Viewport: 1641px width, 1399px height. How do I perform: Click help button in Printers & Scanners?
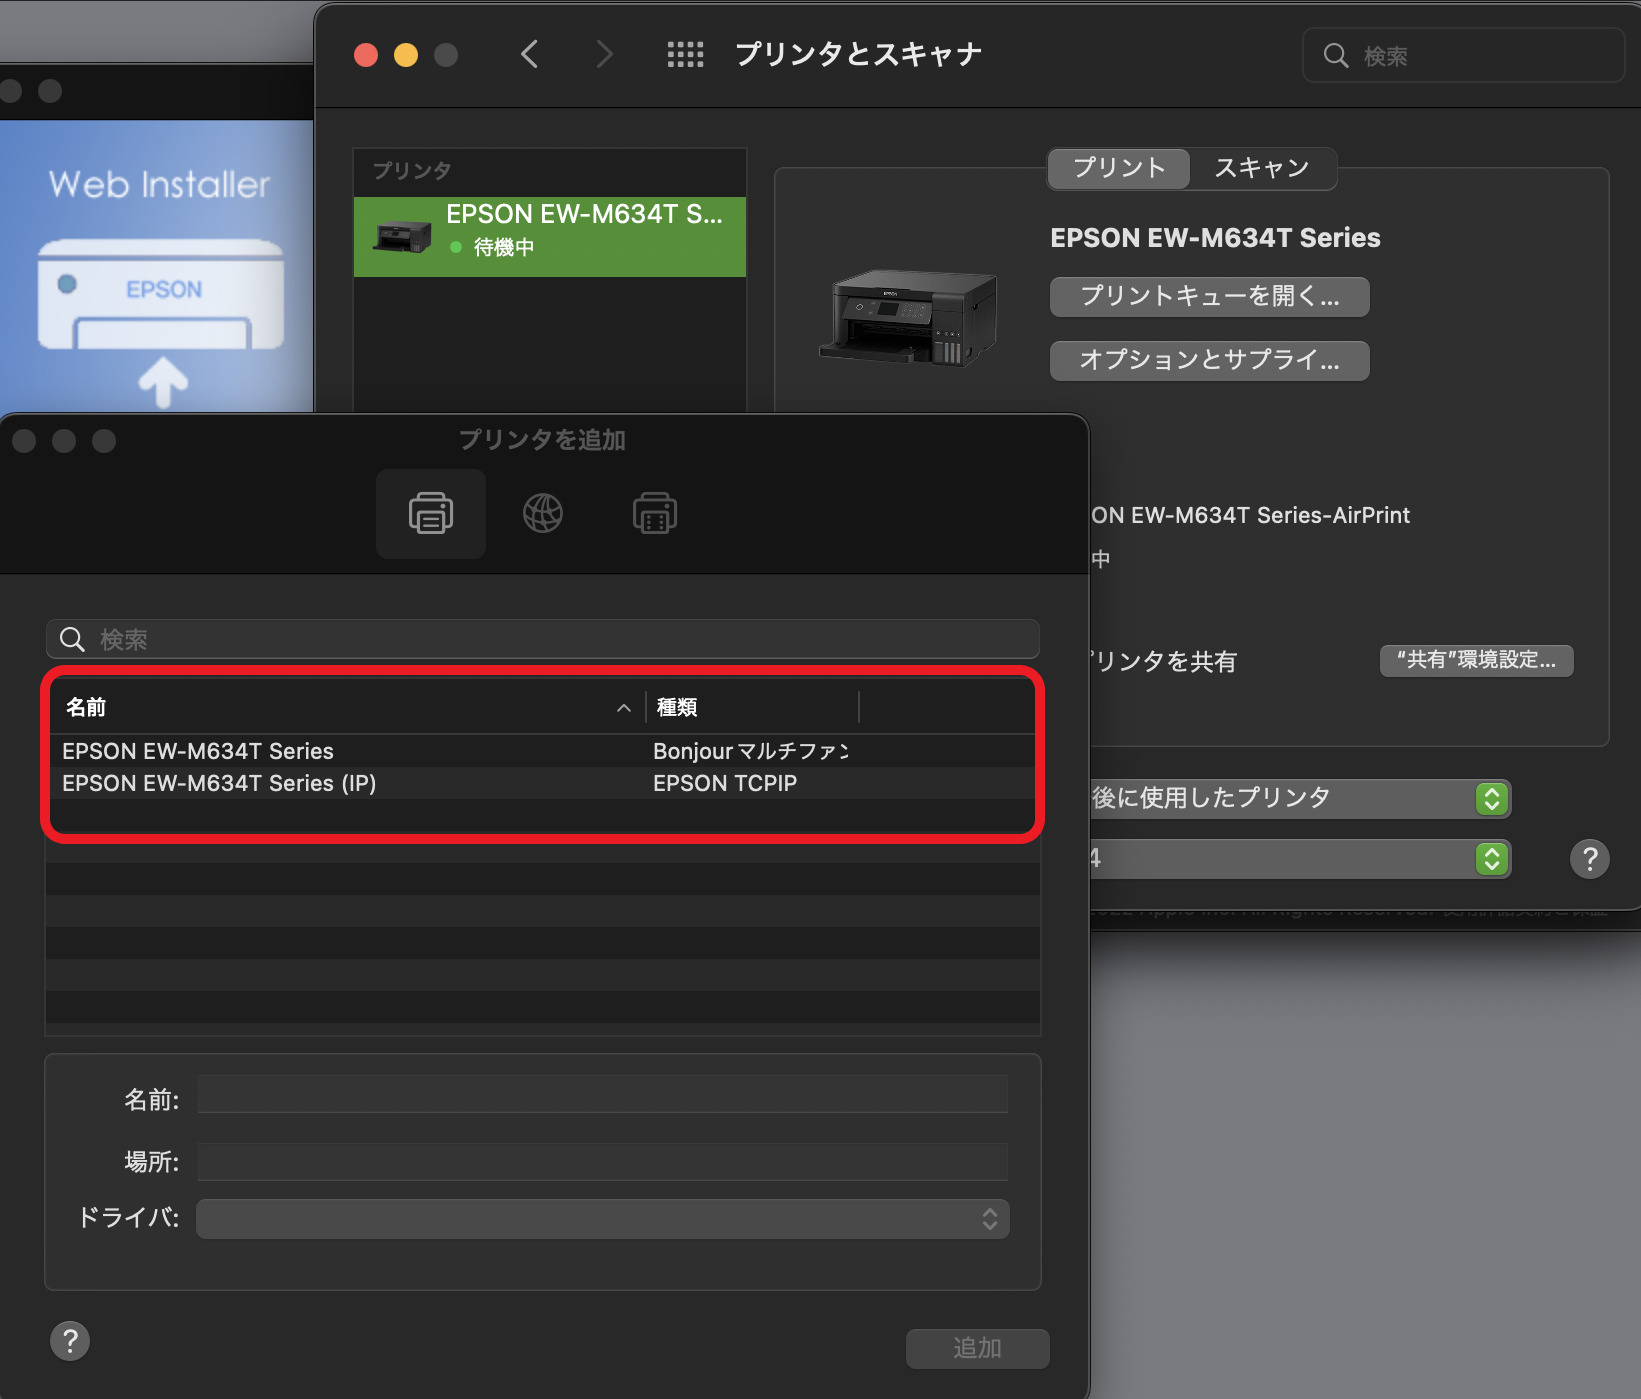(x=1589, y=859)
